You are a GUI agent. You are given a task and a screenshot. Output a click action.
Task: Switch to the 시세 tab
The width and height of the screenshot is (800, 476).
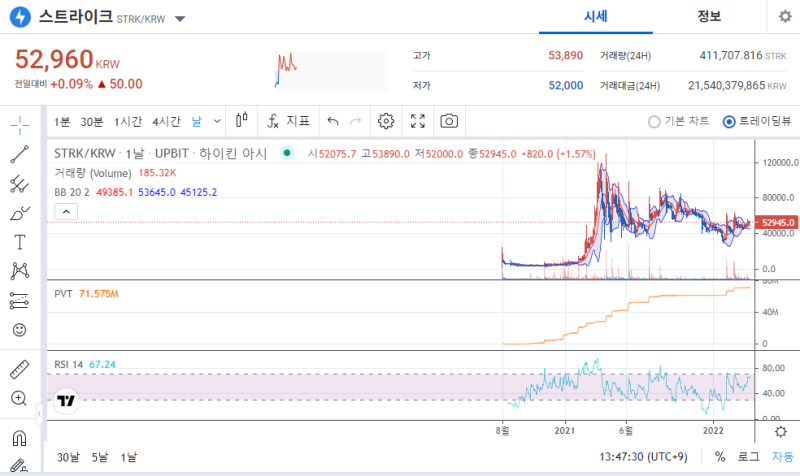(595, 17)
